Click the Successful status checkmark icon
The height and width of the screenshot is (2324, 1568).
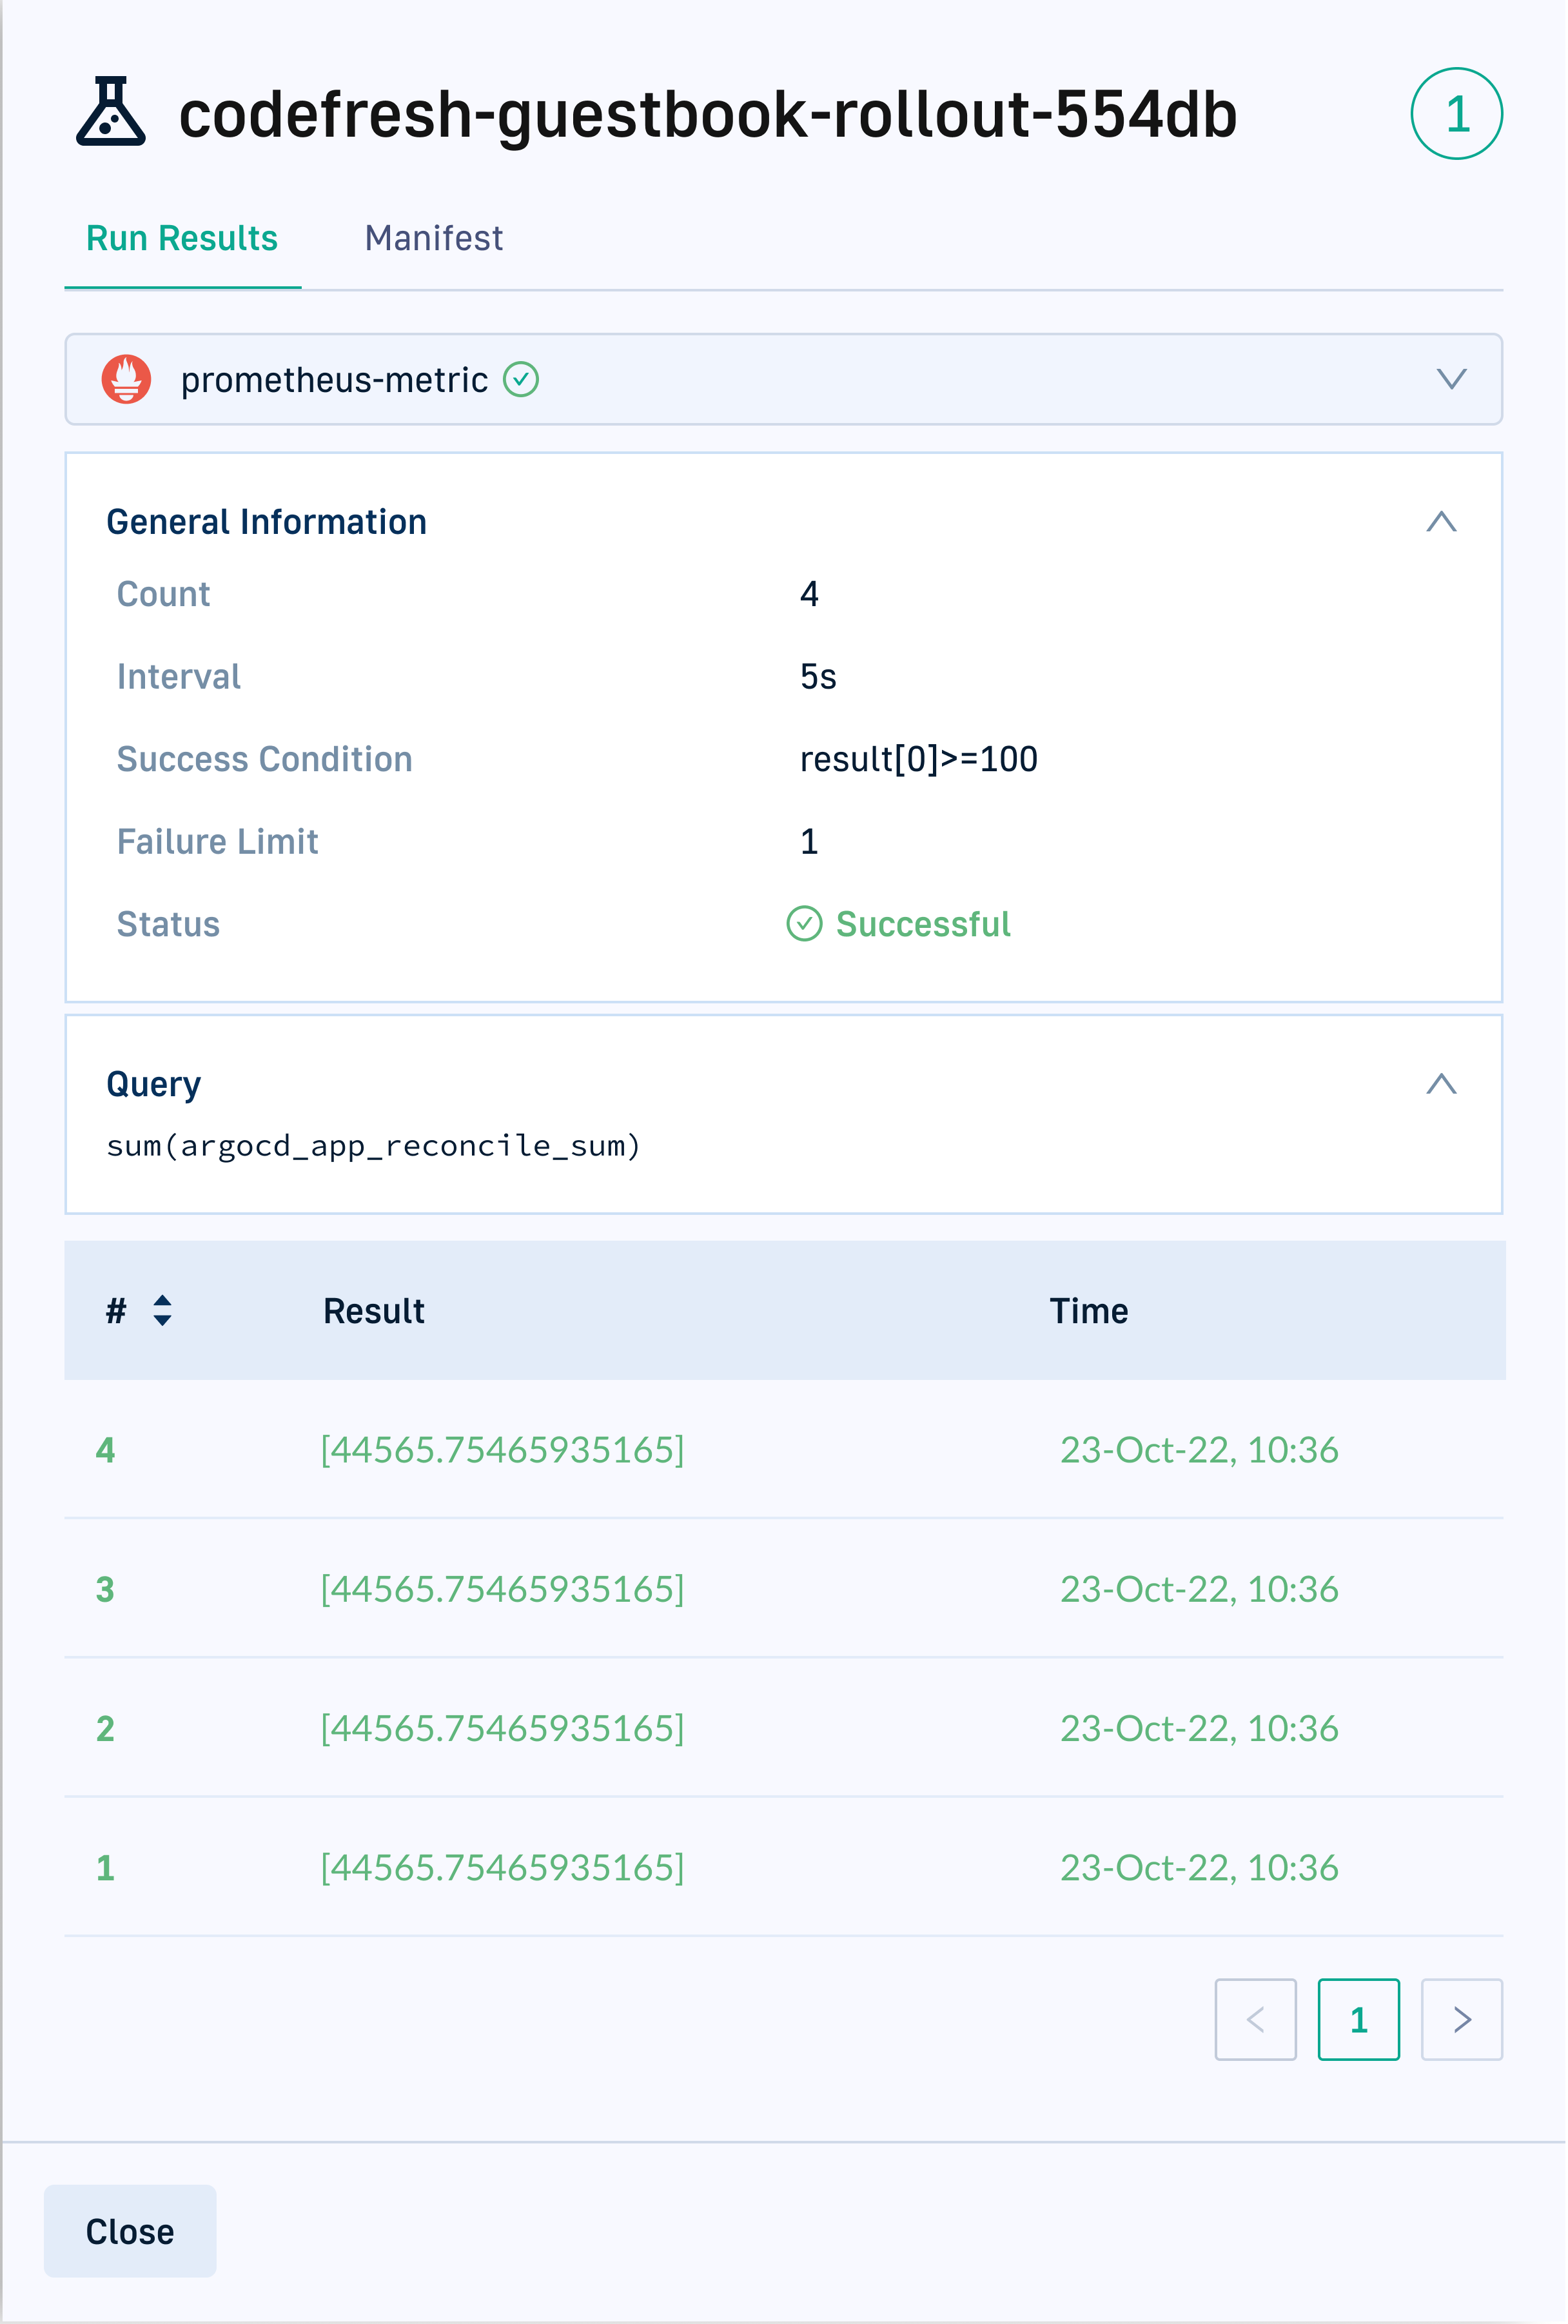pos(804,924)
